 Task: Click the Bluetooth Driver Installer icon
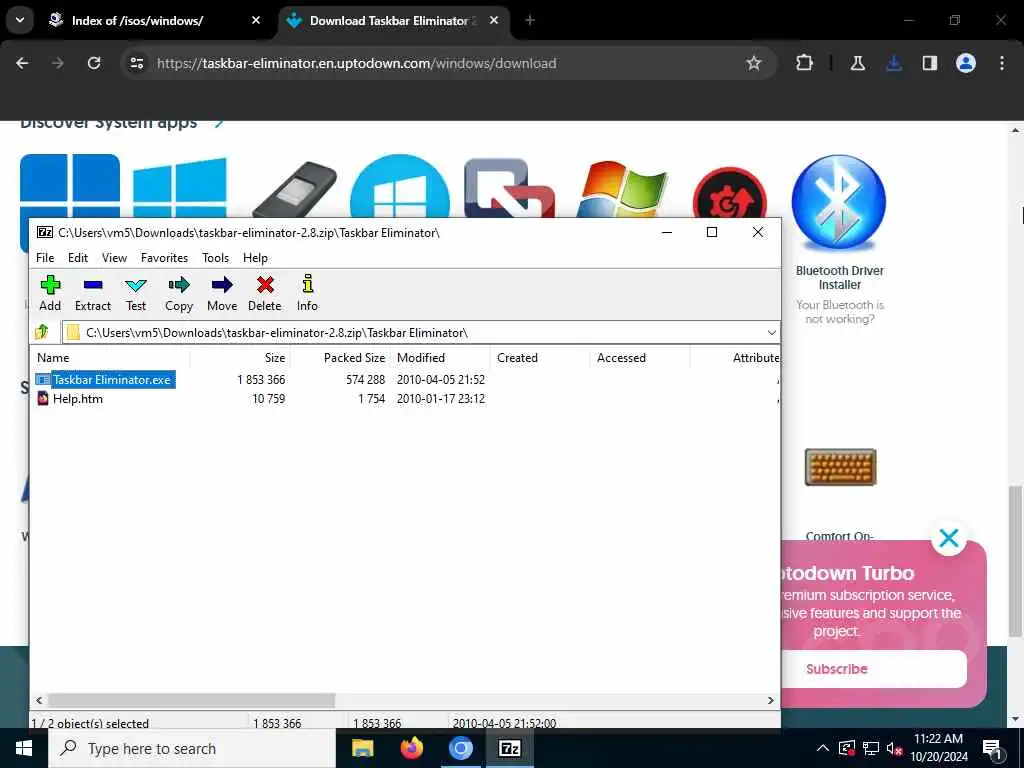(839, 202)
